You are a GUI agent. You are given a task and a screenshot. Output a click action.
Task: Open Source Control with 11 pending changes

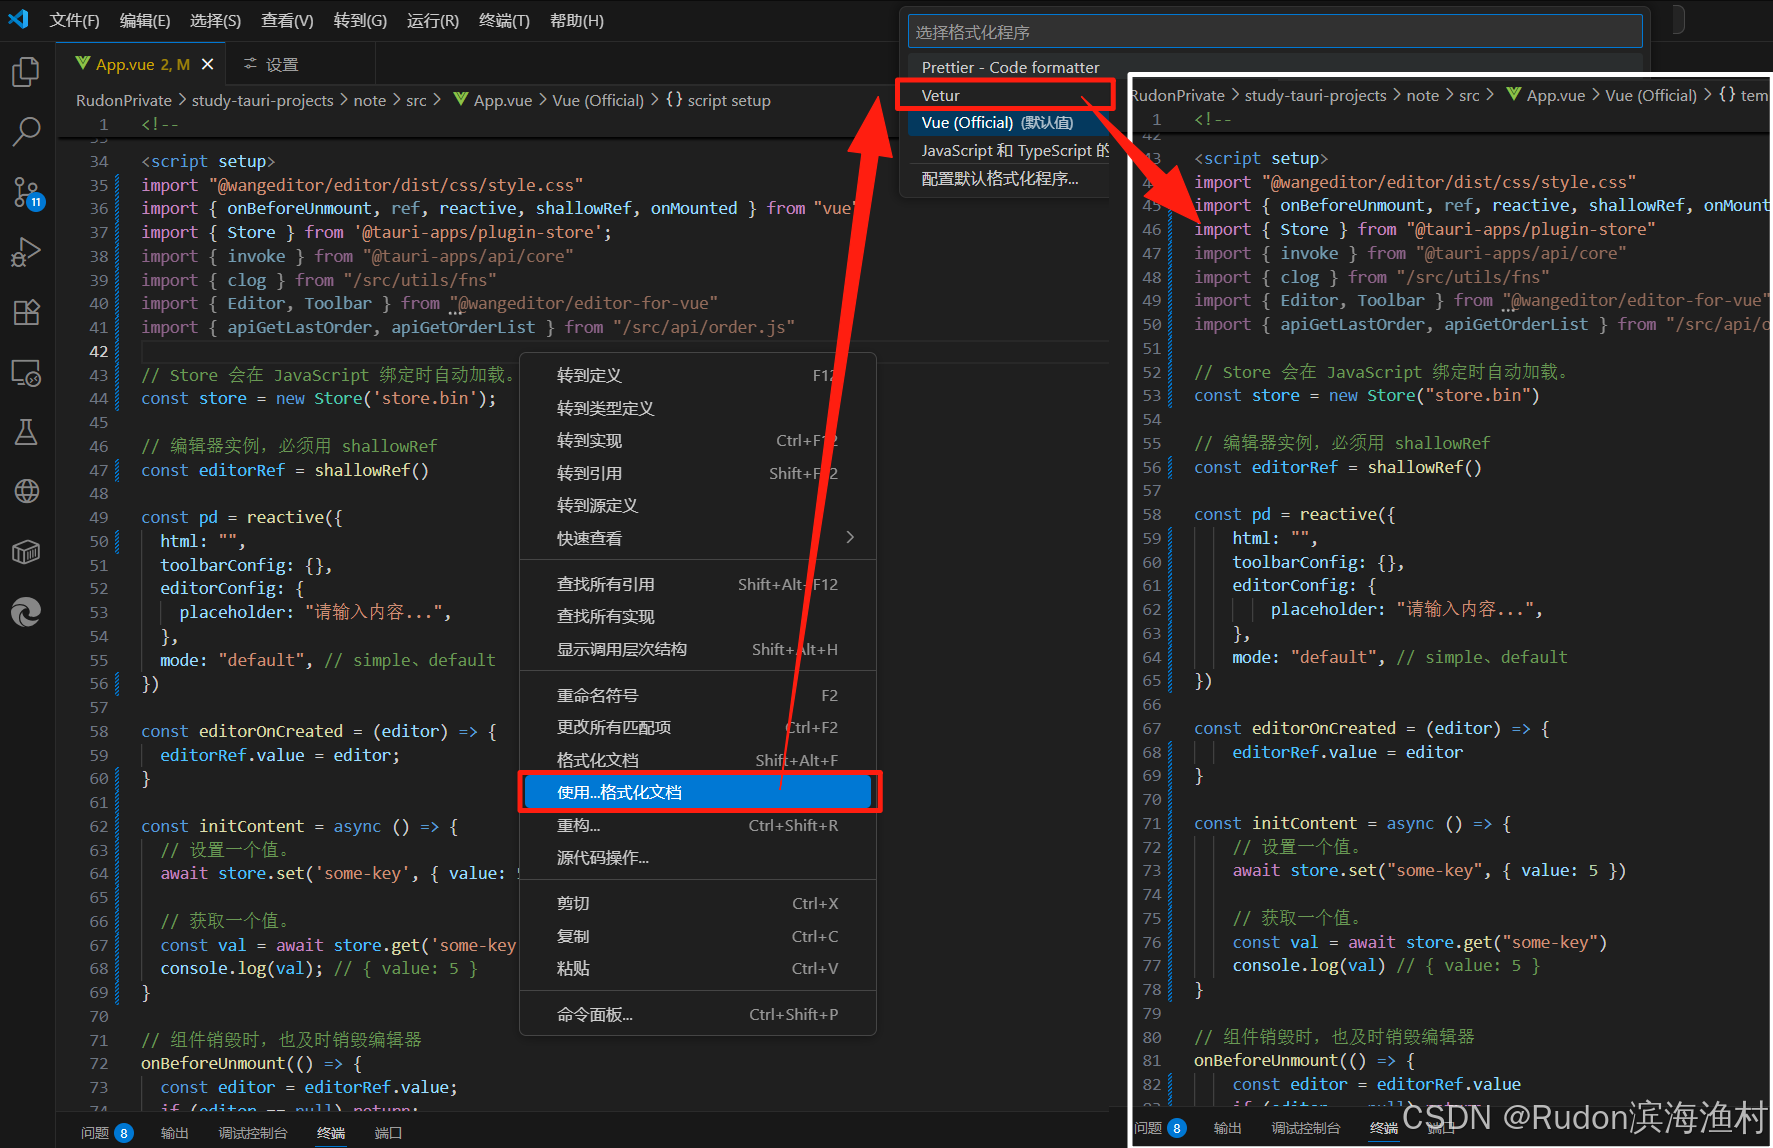pos(26,192)
